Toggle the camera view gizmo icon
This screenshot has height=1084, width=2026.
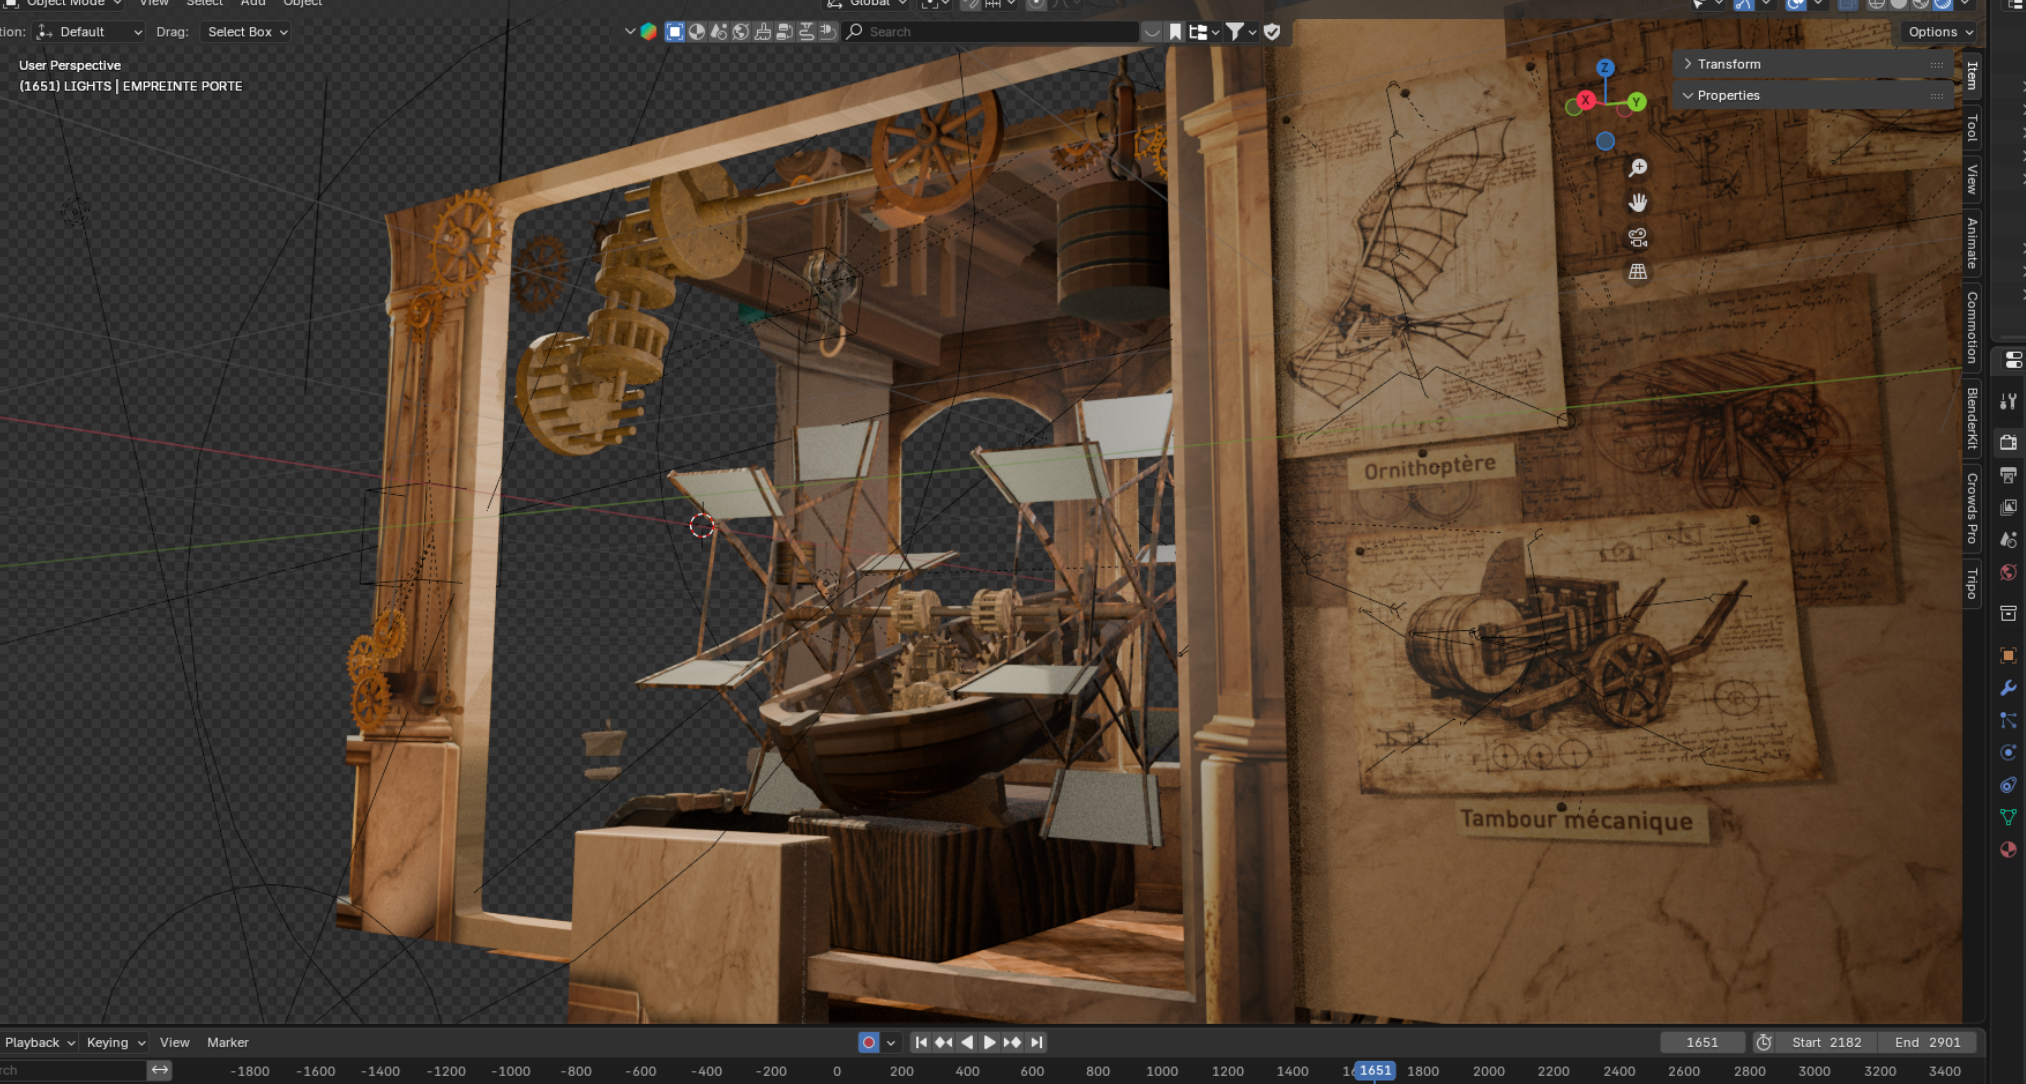(x=1637, y=238)
